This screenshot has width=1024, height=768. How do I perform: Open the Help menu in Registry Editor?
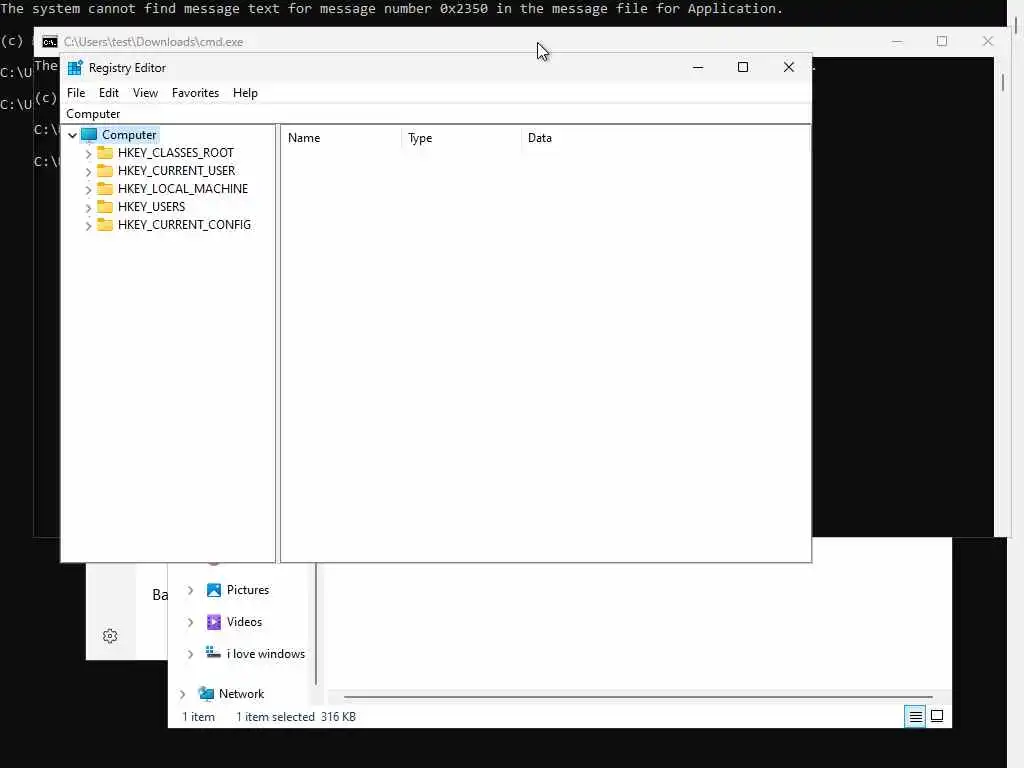pos(245,93)
